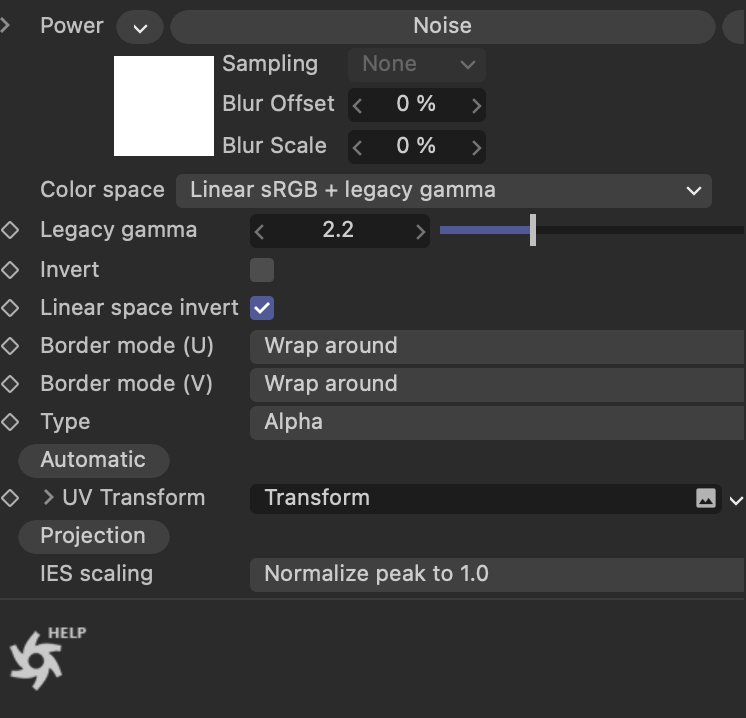The image size is (746, 718).
Task: Open the IES scaling Normalize peak menu
Action: pos(497,575)
